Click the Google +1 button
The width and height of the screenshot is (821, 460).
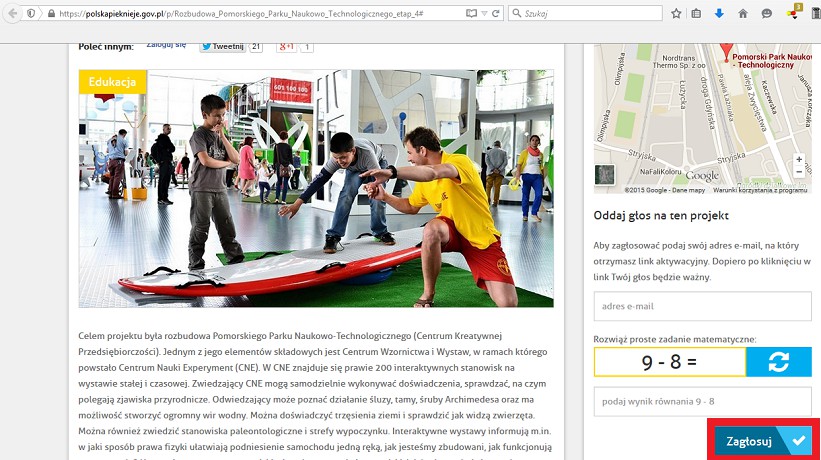(x=287, y=46)
